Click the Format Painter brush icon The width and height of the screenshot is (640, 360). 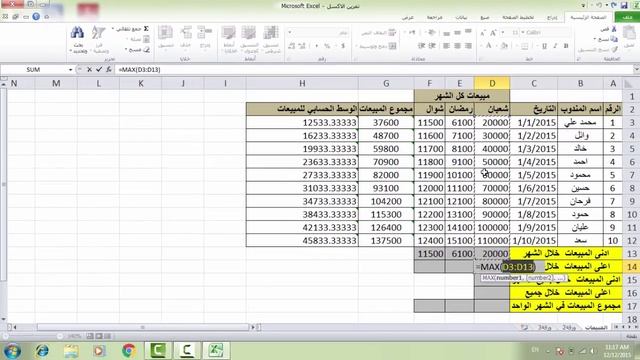pyautogui.click(x=614, y=49)
